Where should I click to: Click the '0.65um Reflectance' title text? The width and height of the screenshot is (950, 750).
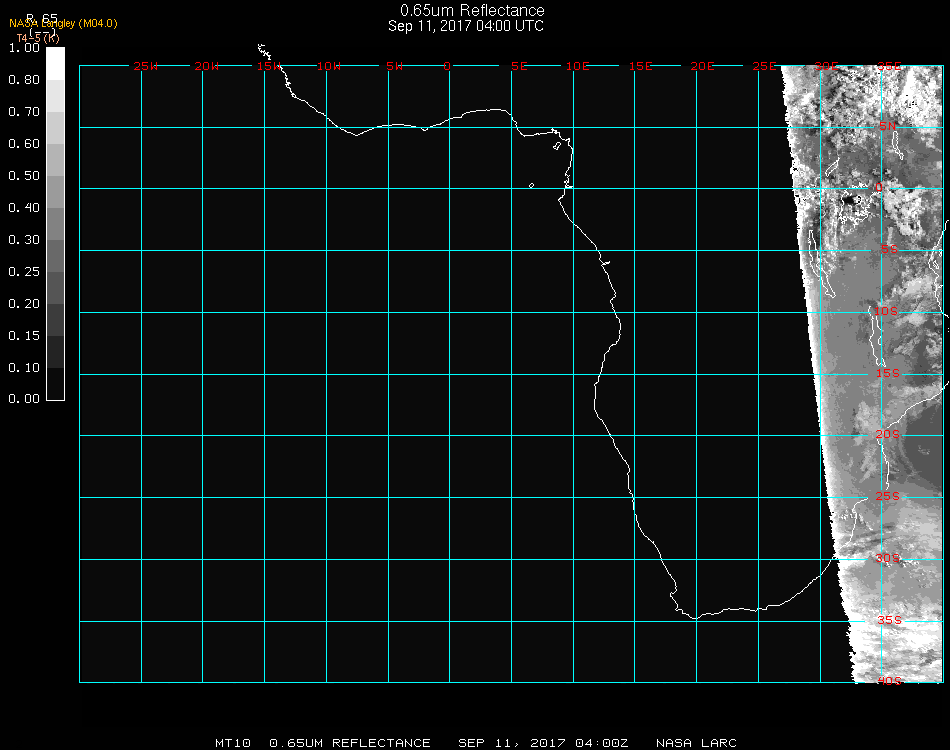pos(472,11)
